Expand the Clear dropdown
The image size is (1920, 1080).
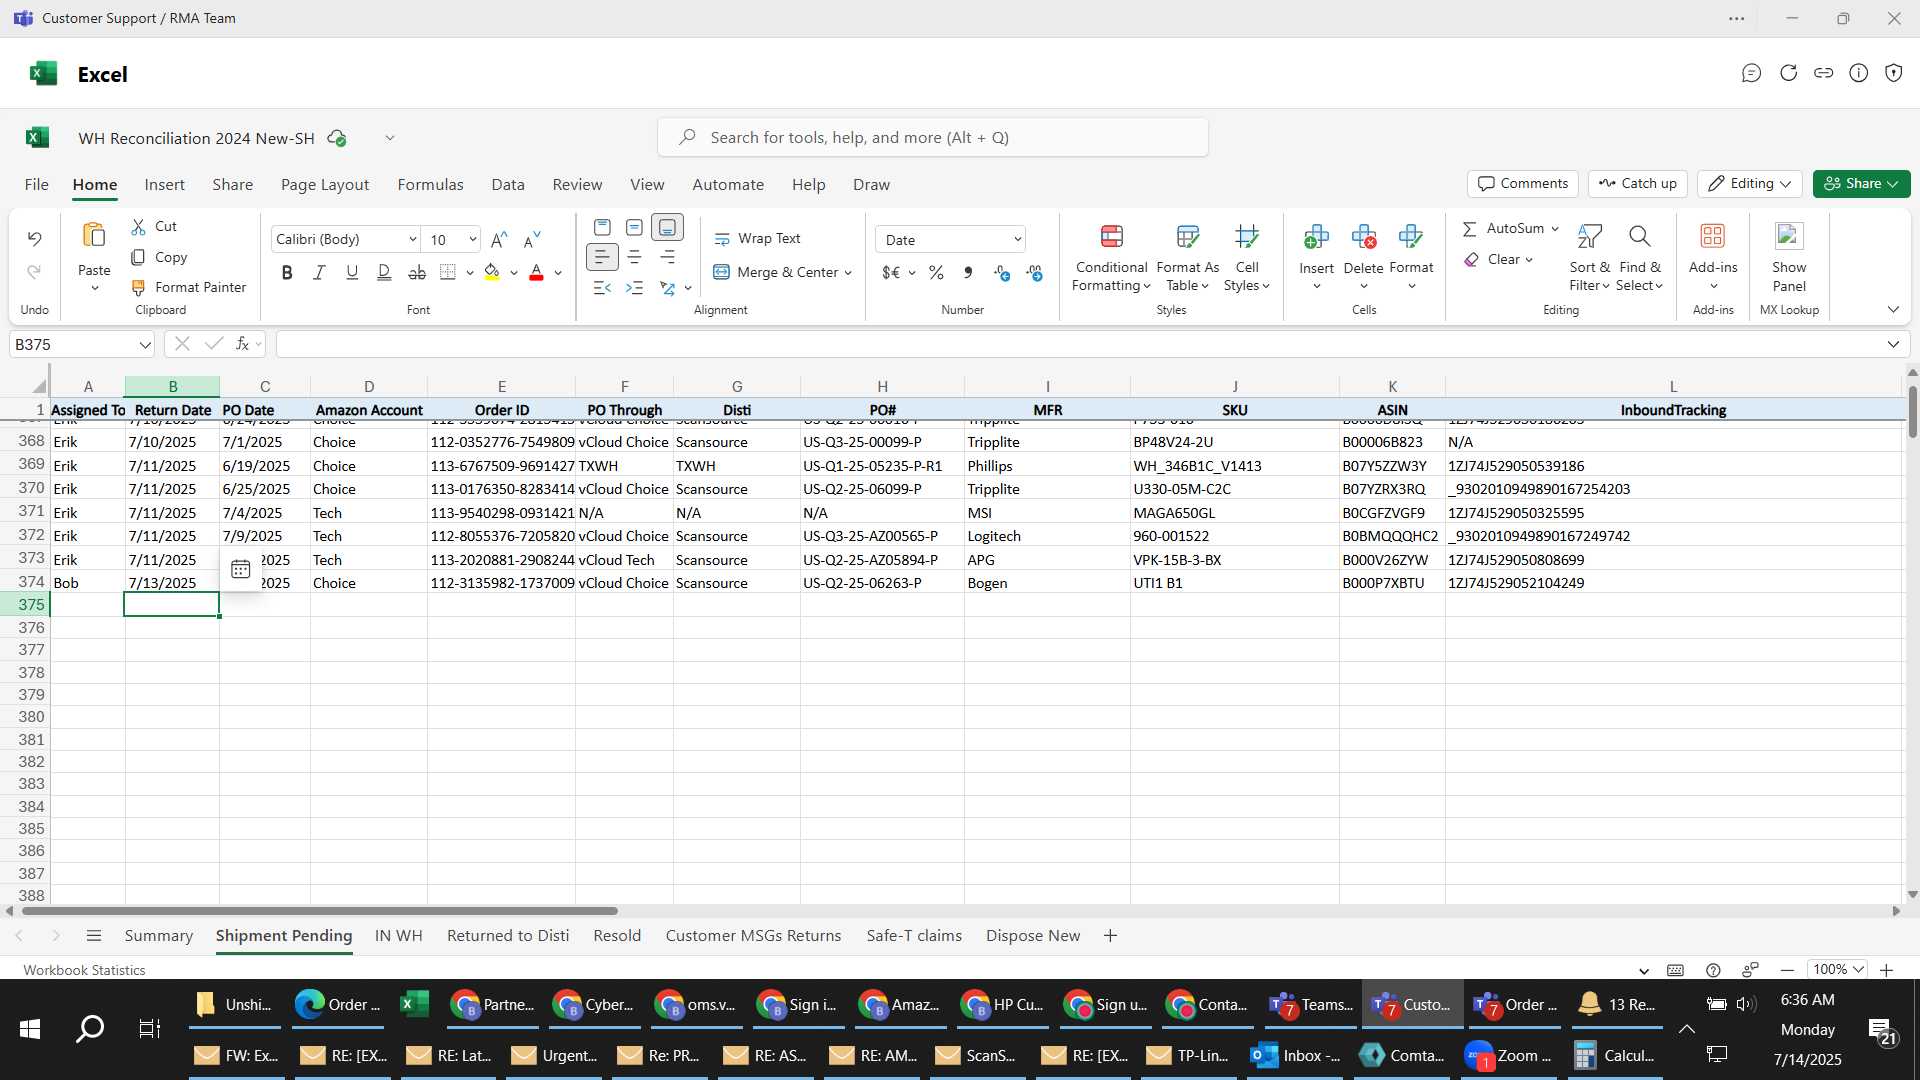coord(1529,260)
